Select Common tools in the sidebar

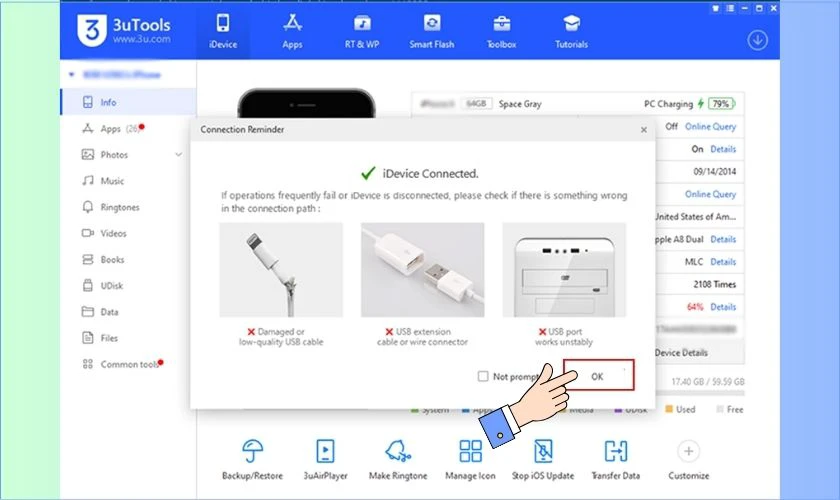129,364
